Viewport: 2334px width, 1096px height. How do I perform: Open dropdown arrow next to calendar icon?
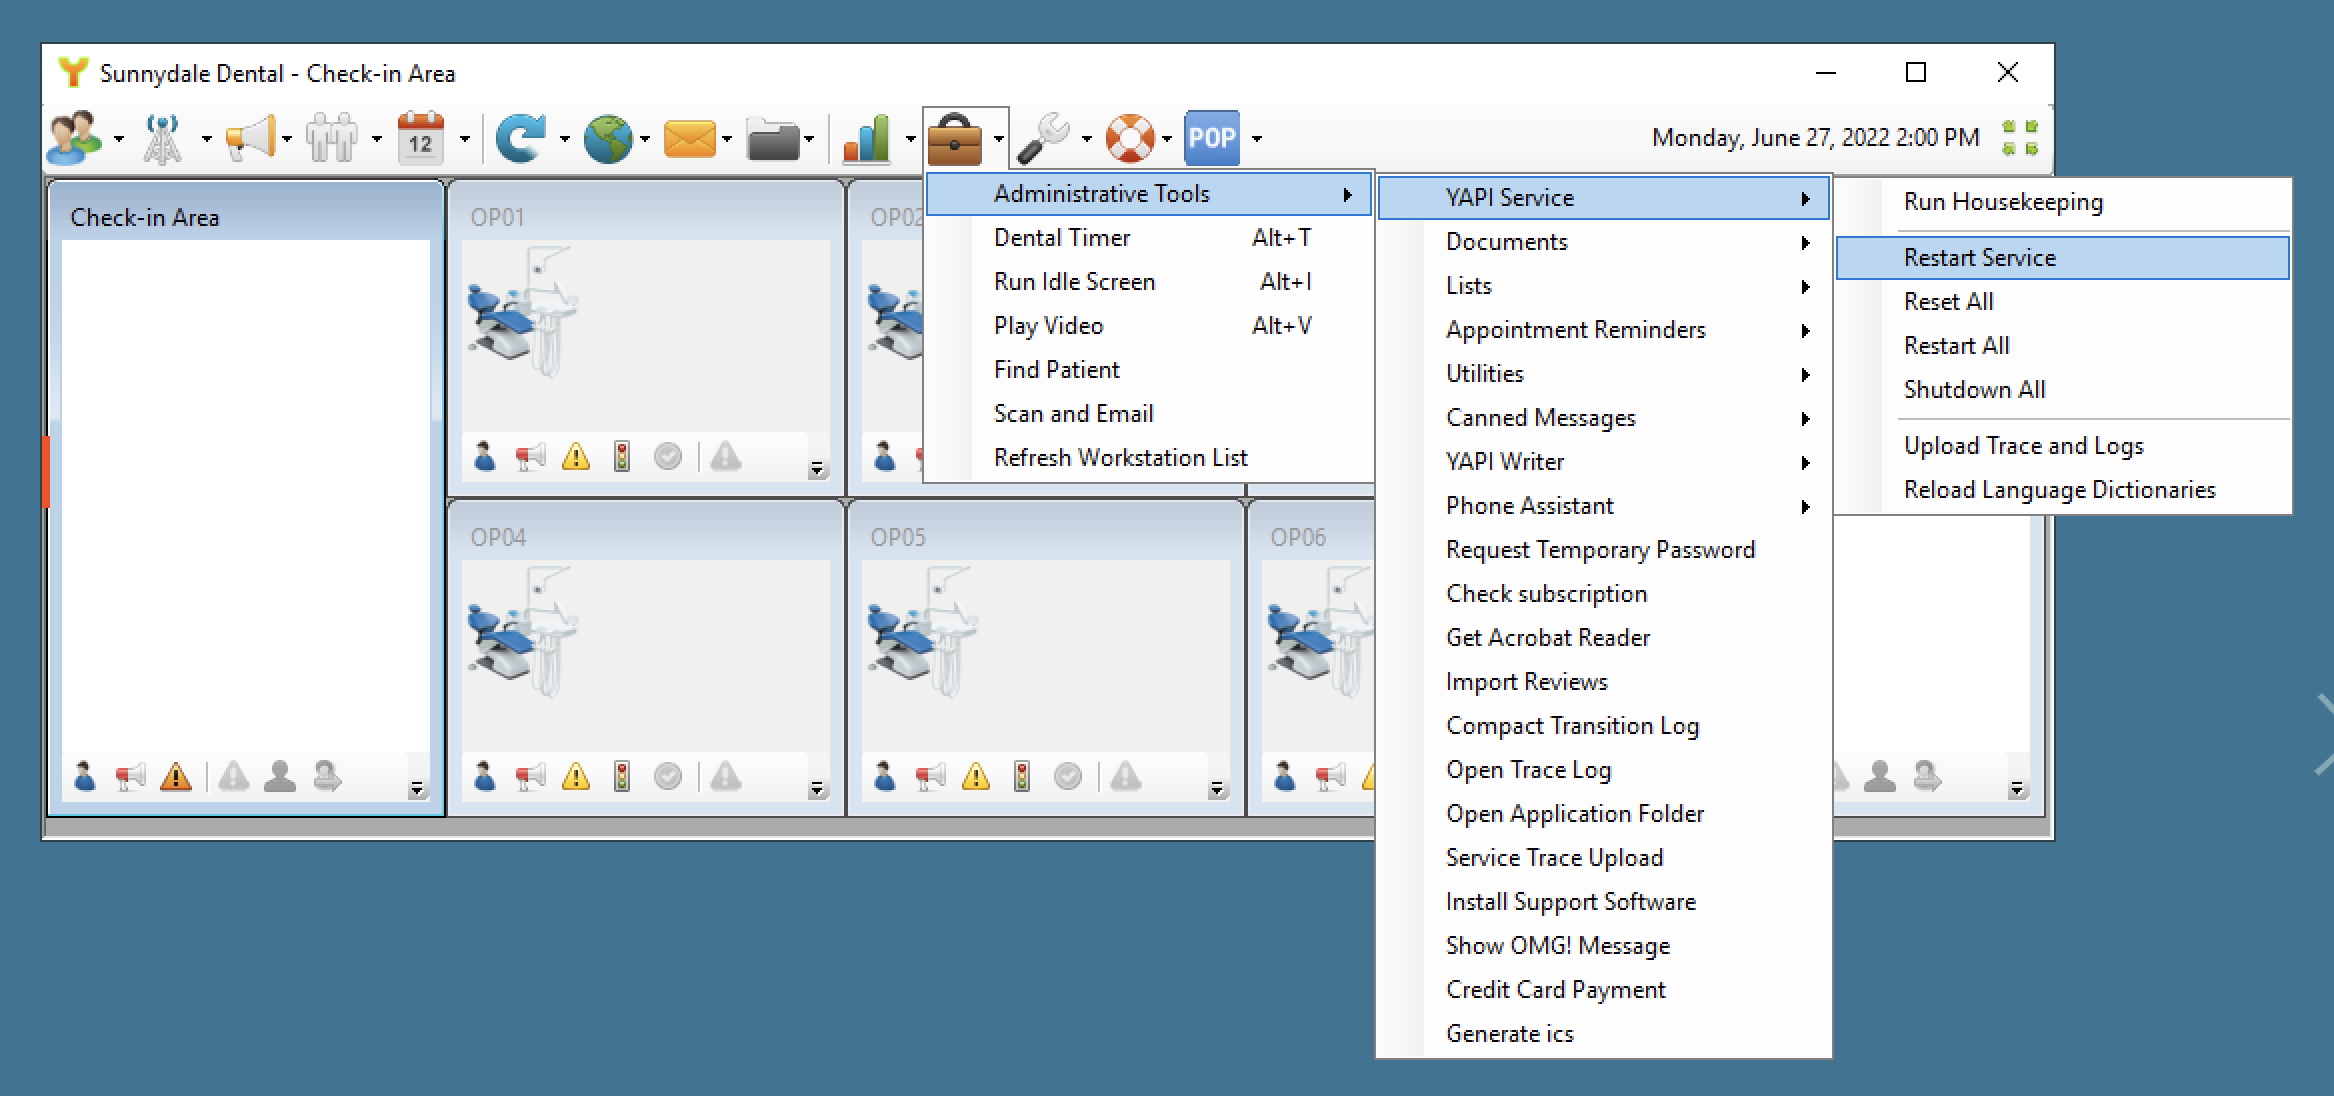(464, 139)
